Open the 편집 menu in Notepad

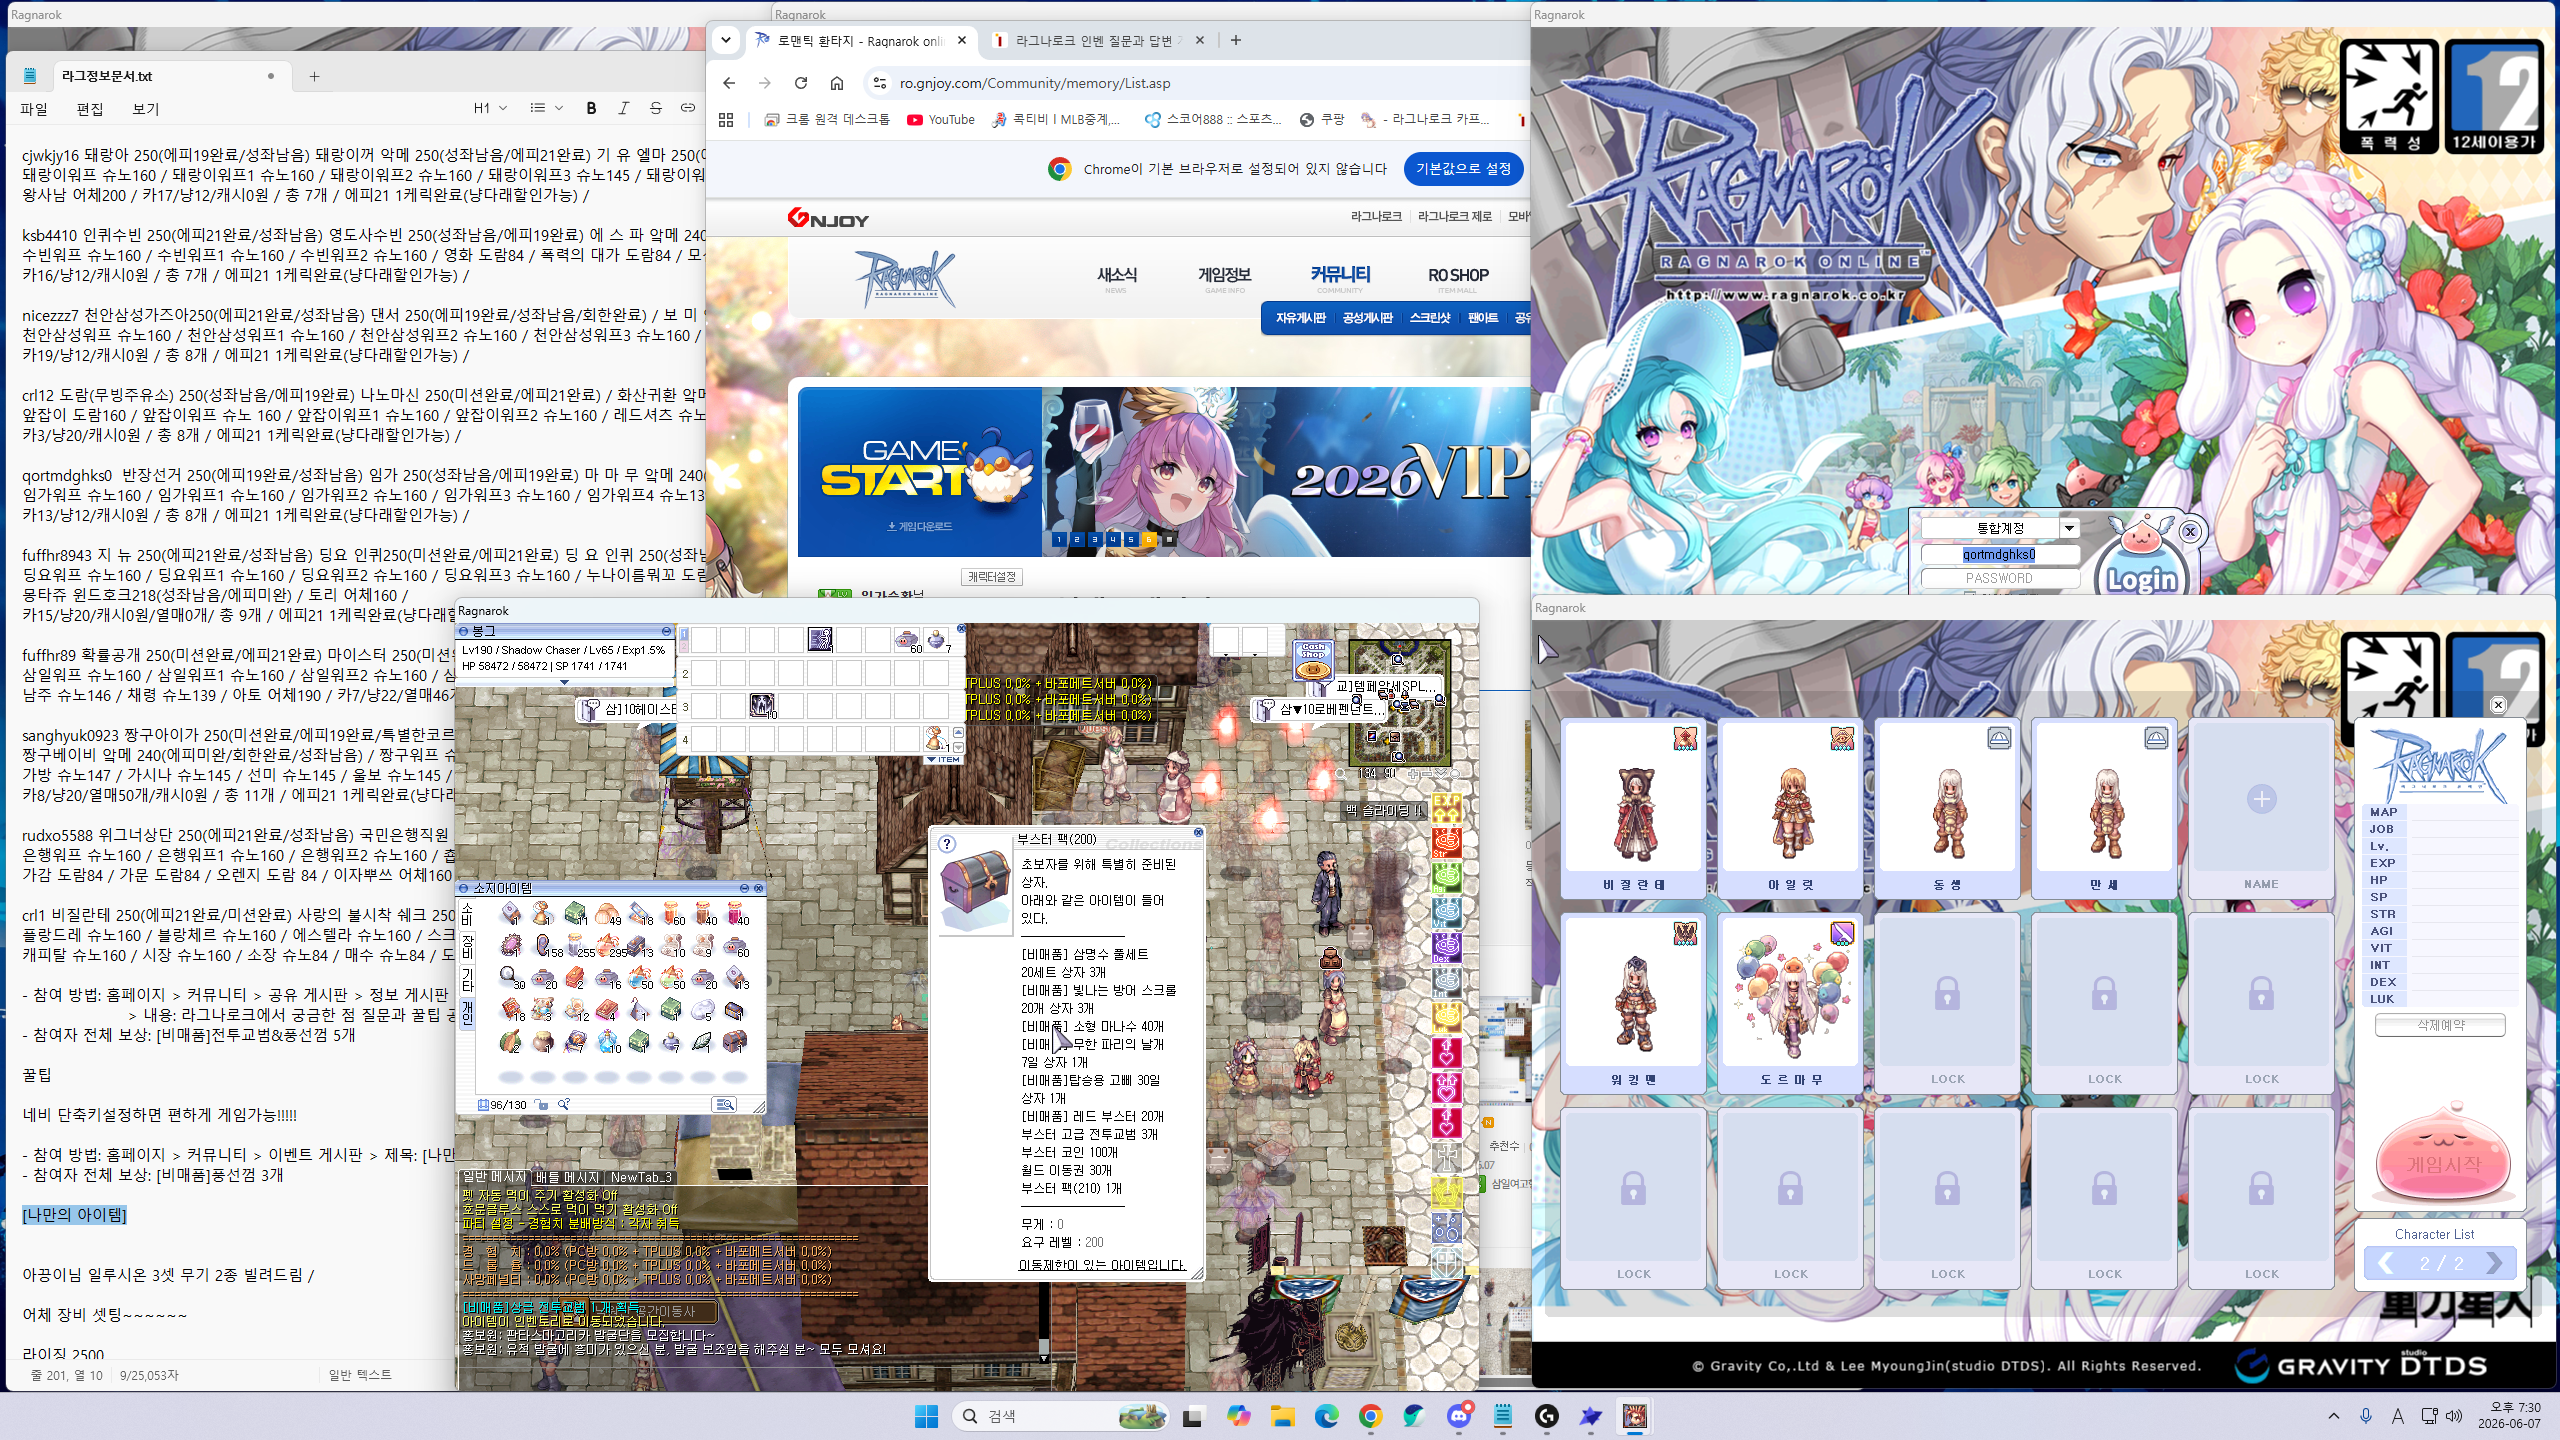click(90, 109)
